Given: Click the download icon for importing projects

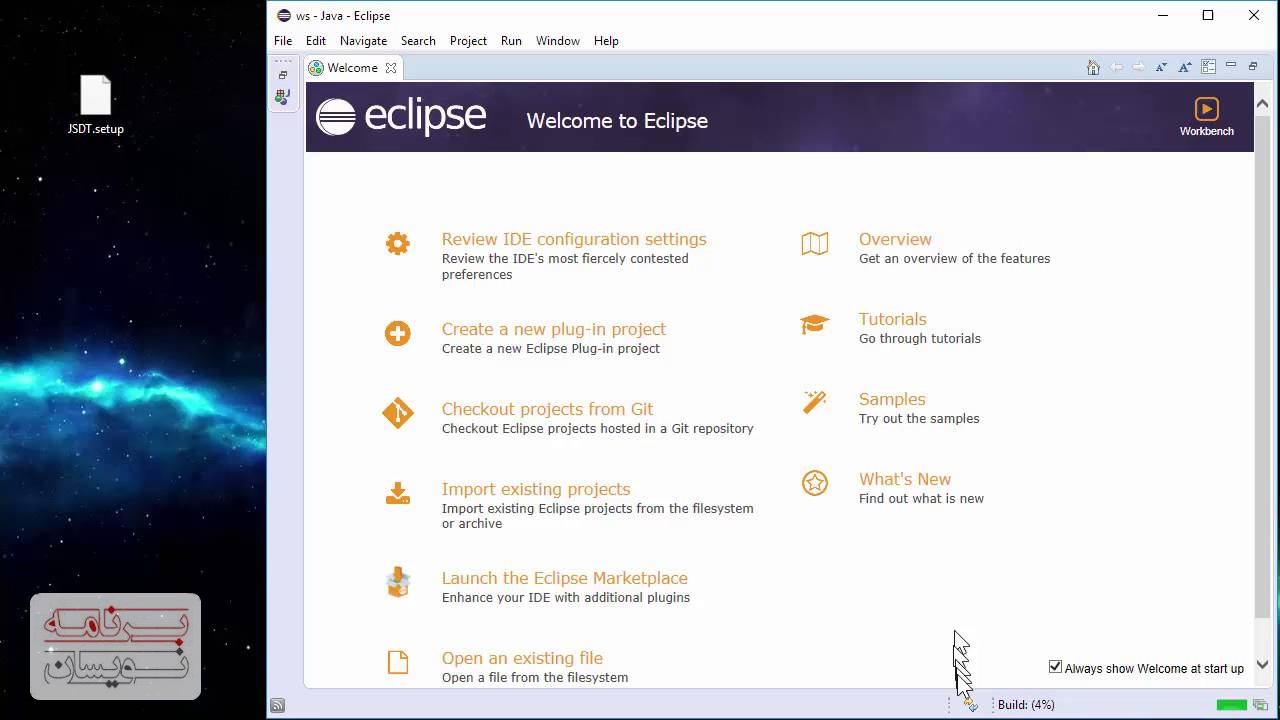Looking at the screenshot, I should pyautogui.click(x=398, y=493).
